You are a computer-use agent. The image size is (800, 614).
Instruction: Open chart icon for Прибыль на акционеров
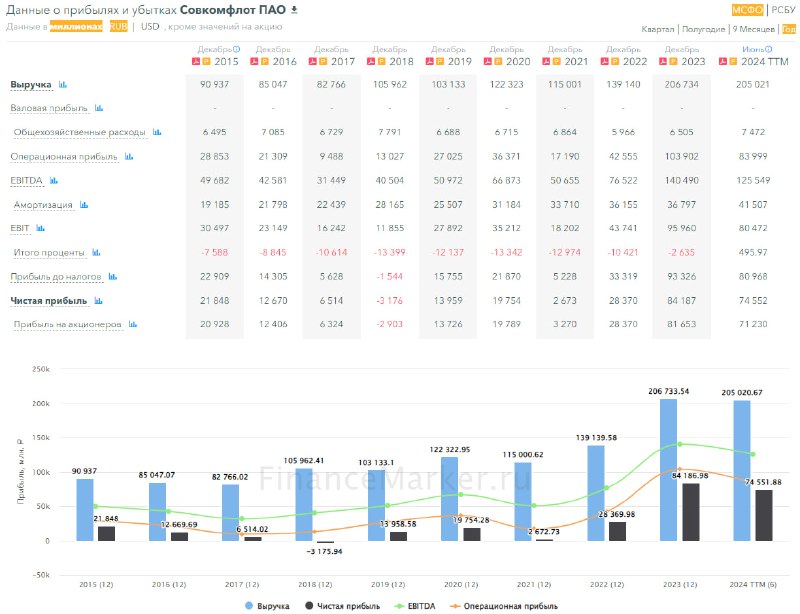click(x=133, y=324)
